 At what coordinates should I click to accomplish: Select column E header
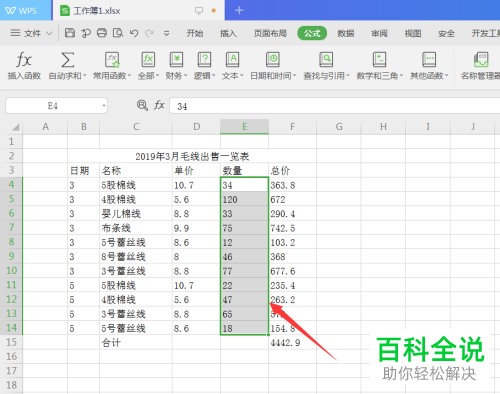tap(244, 127)
